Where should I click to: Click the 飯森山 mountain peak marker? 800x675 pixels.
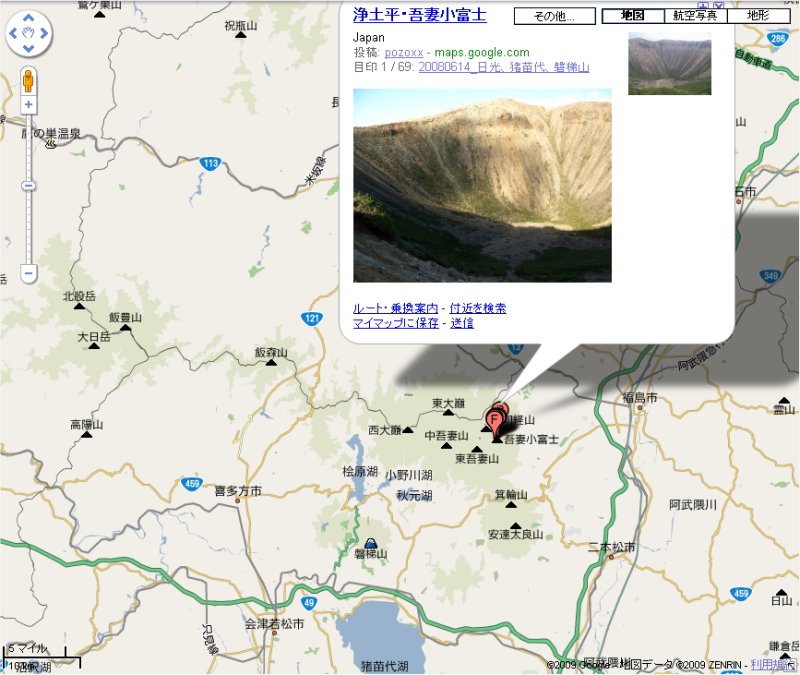pyautogui.click(x=271, y=363)
